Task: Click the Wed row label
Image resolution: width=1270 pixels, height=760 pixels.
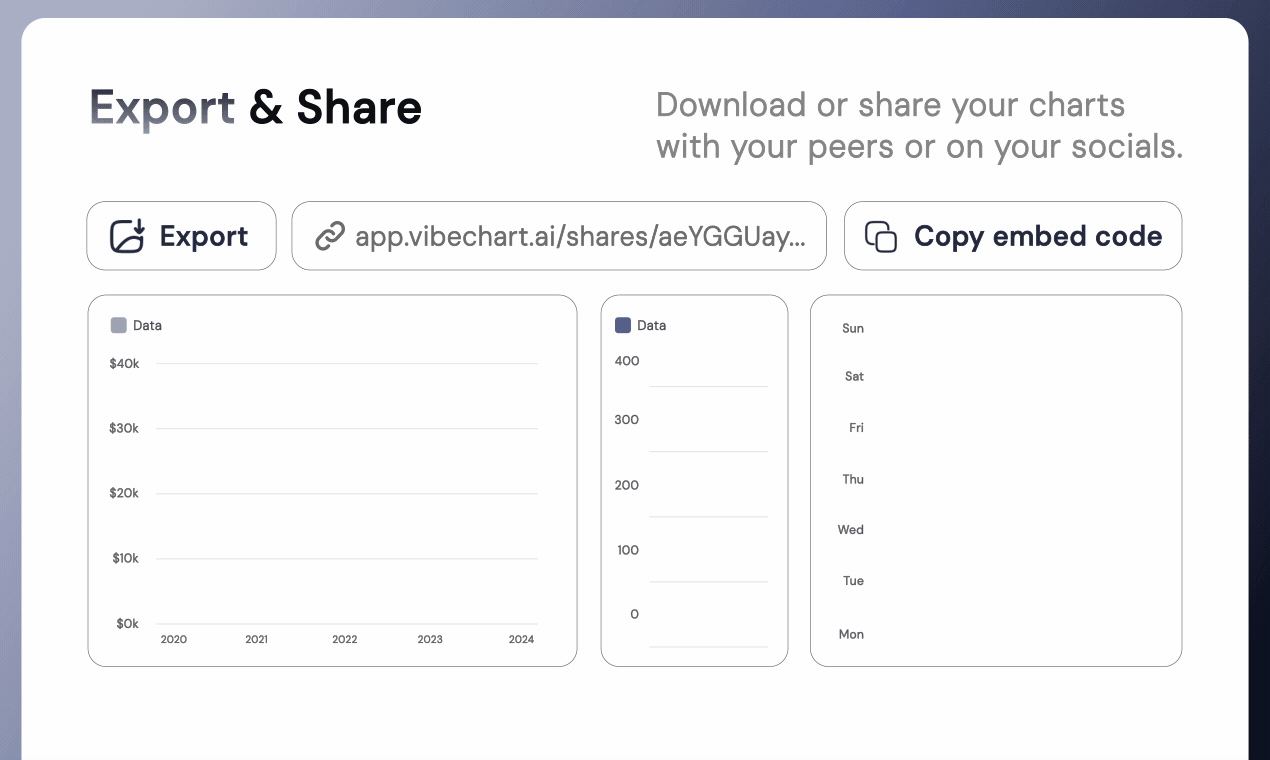Action: pos(851,530)
